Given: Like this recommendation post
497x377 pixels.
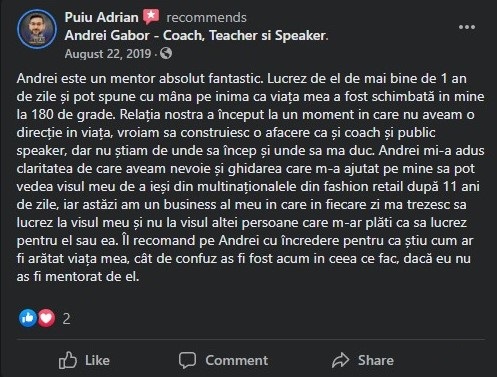Looking at the screenshot, I should pos(84,360).
